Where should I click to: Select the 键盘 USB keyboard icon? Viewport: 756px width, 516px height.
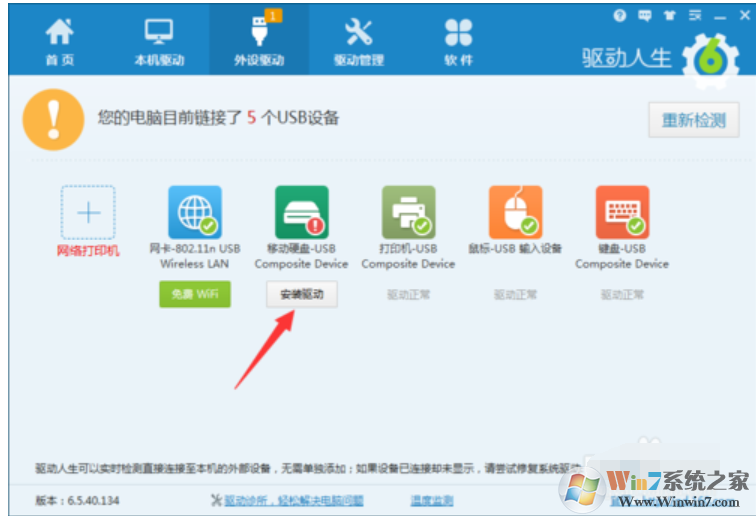pyautogui.click(x=622, y=212)
